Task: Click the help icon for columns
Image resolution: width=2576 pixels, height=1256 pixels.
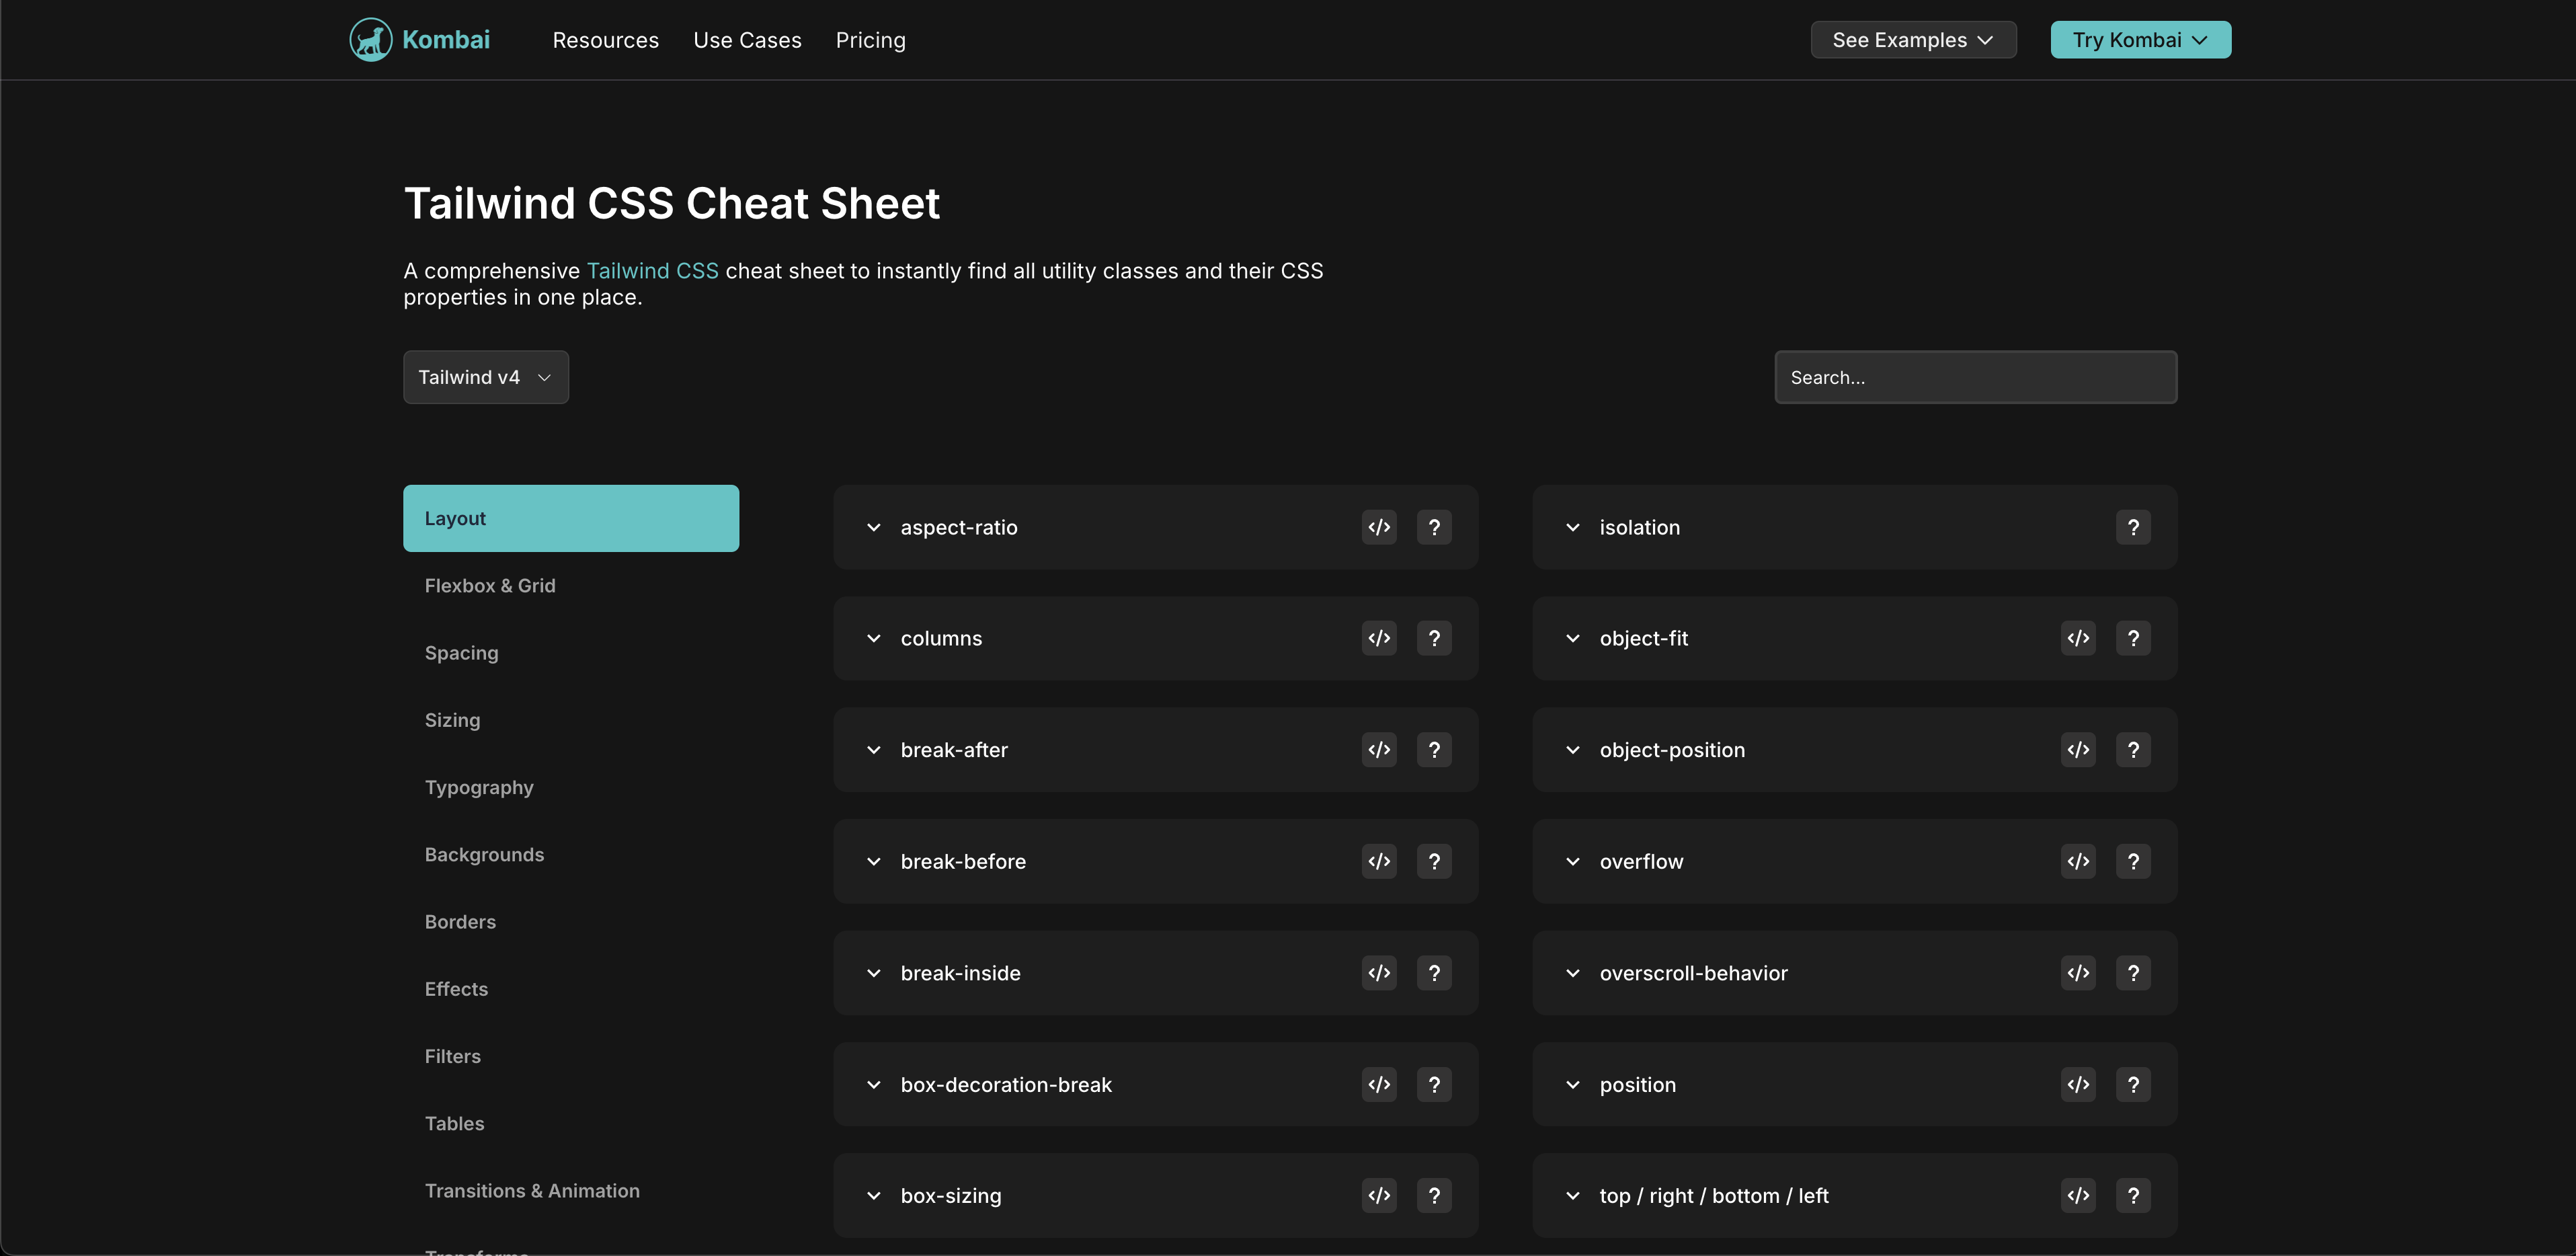Action: (x=1434, y=638)
